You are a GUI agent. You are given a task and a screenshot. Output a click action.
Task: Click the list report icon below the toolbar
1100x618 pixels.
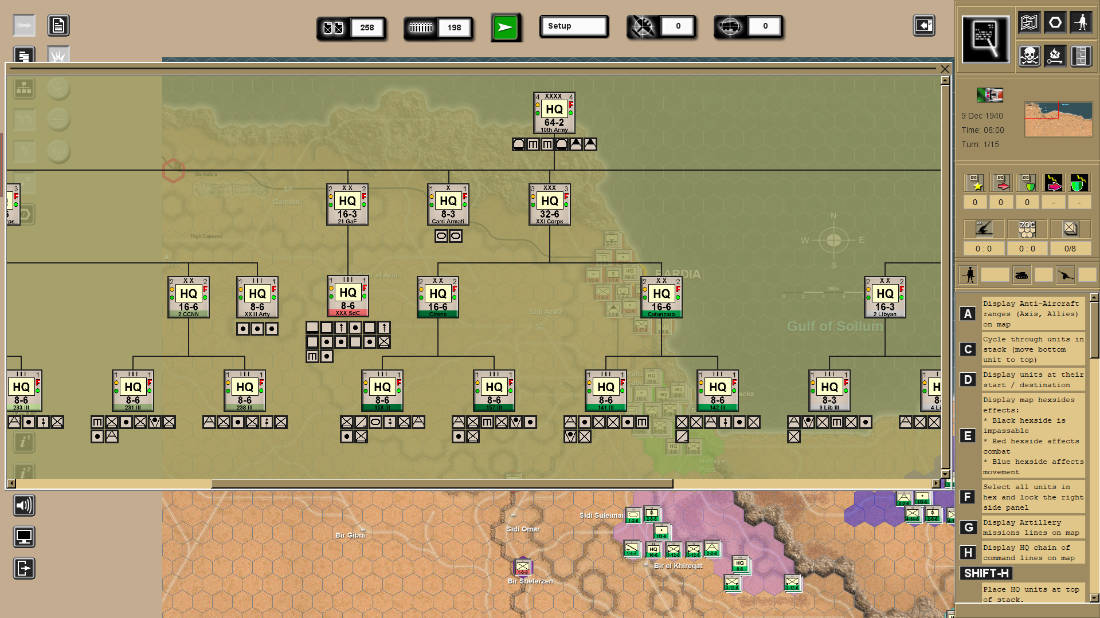point(24,55)
